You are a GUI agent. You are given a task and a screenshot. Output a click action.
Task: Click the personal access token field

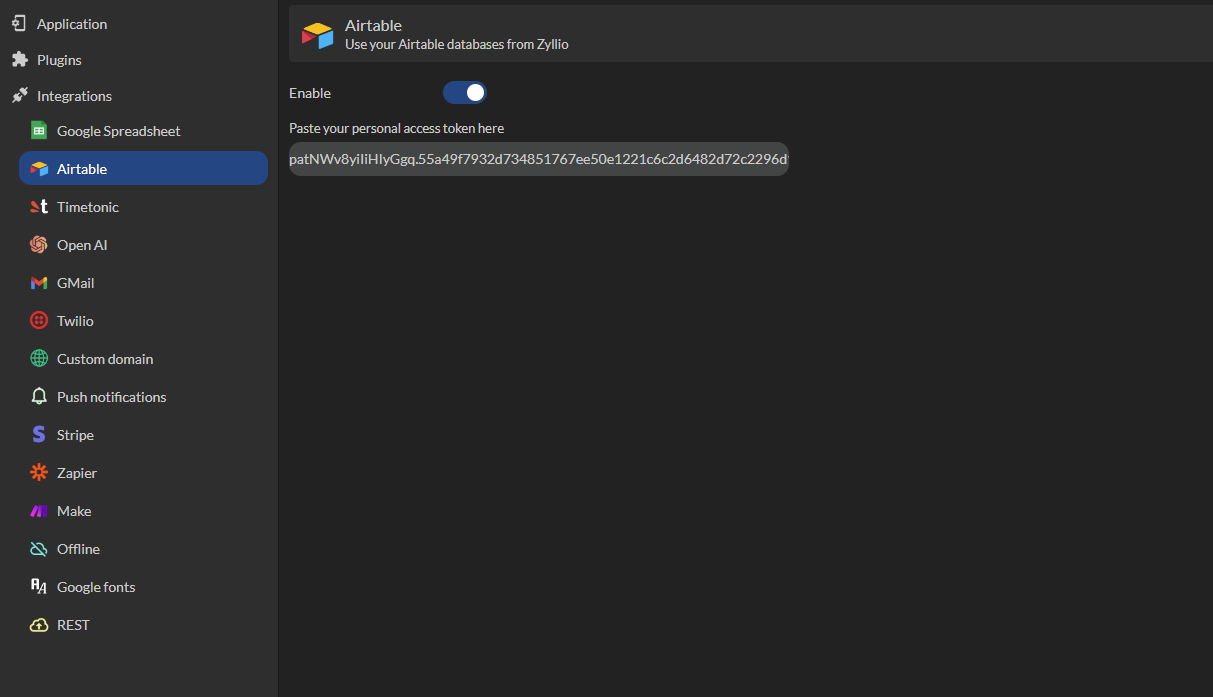click(539, 159)
